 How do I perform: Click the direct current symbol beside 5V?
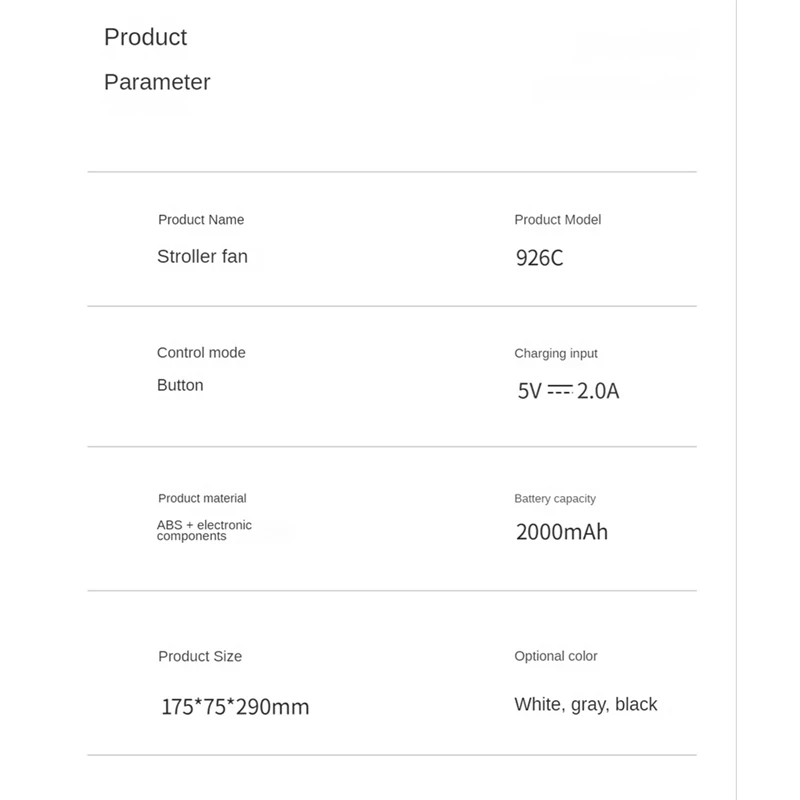pyautogui.click(x=559, y=390)
